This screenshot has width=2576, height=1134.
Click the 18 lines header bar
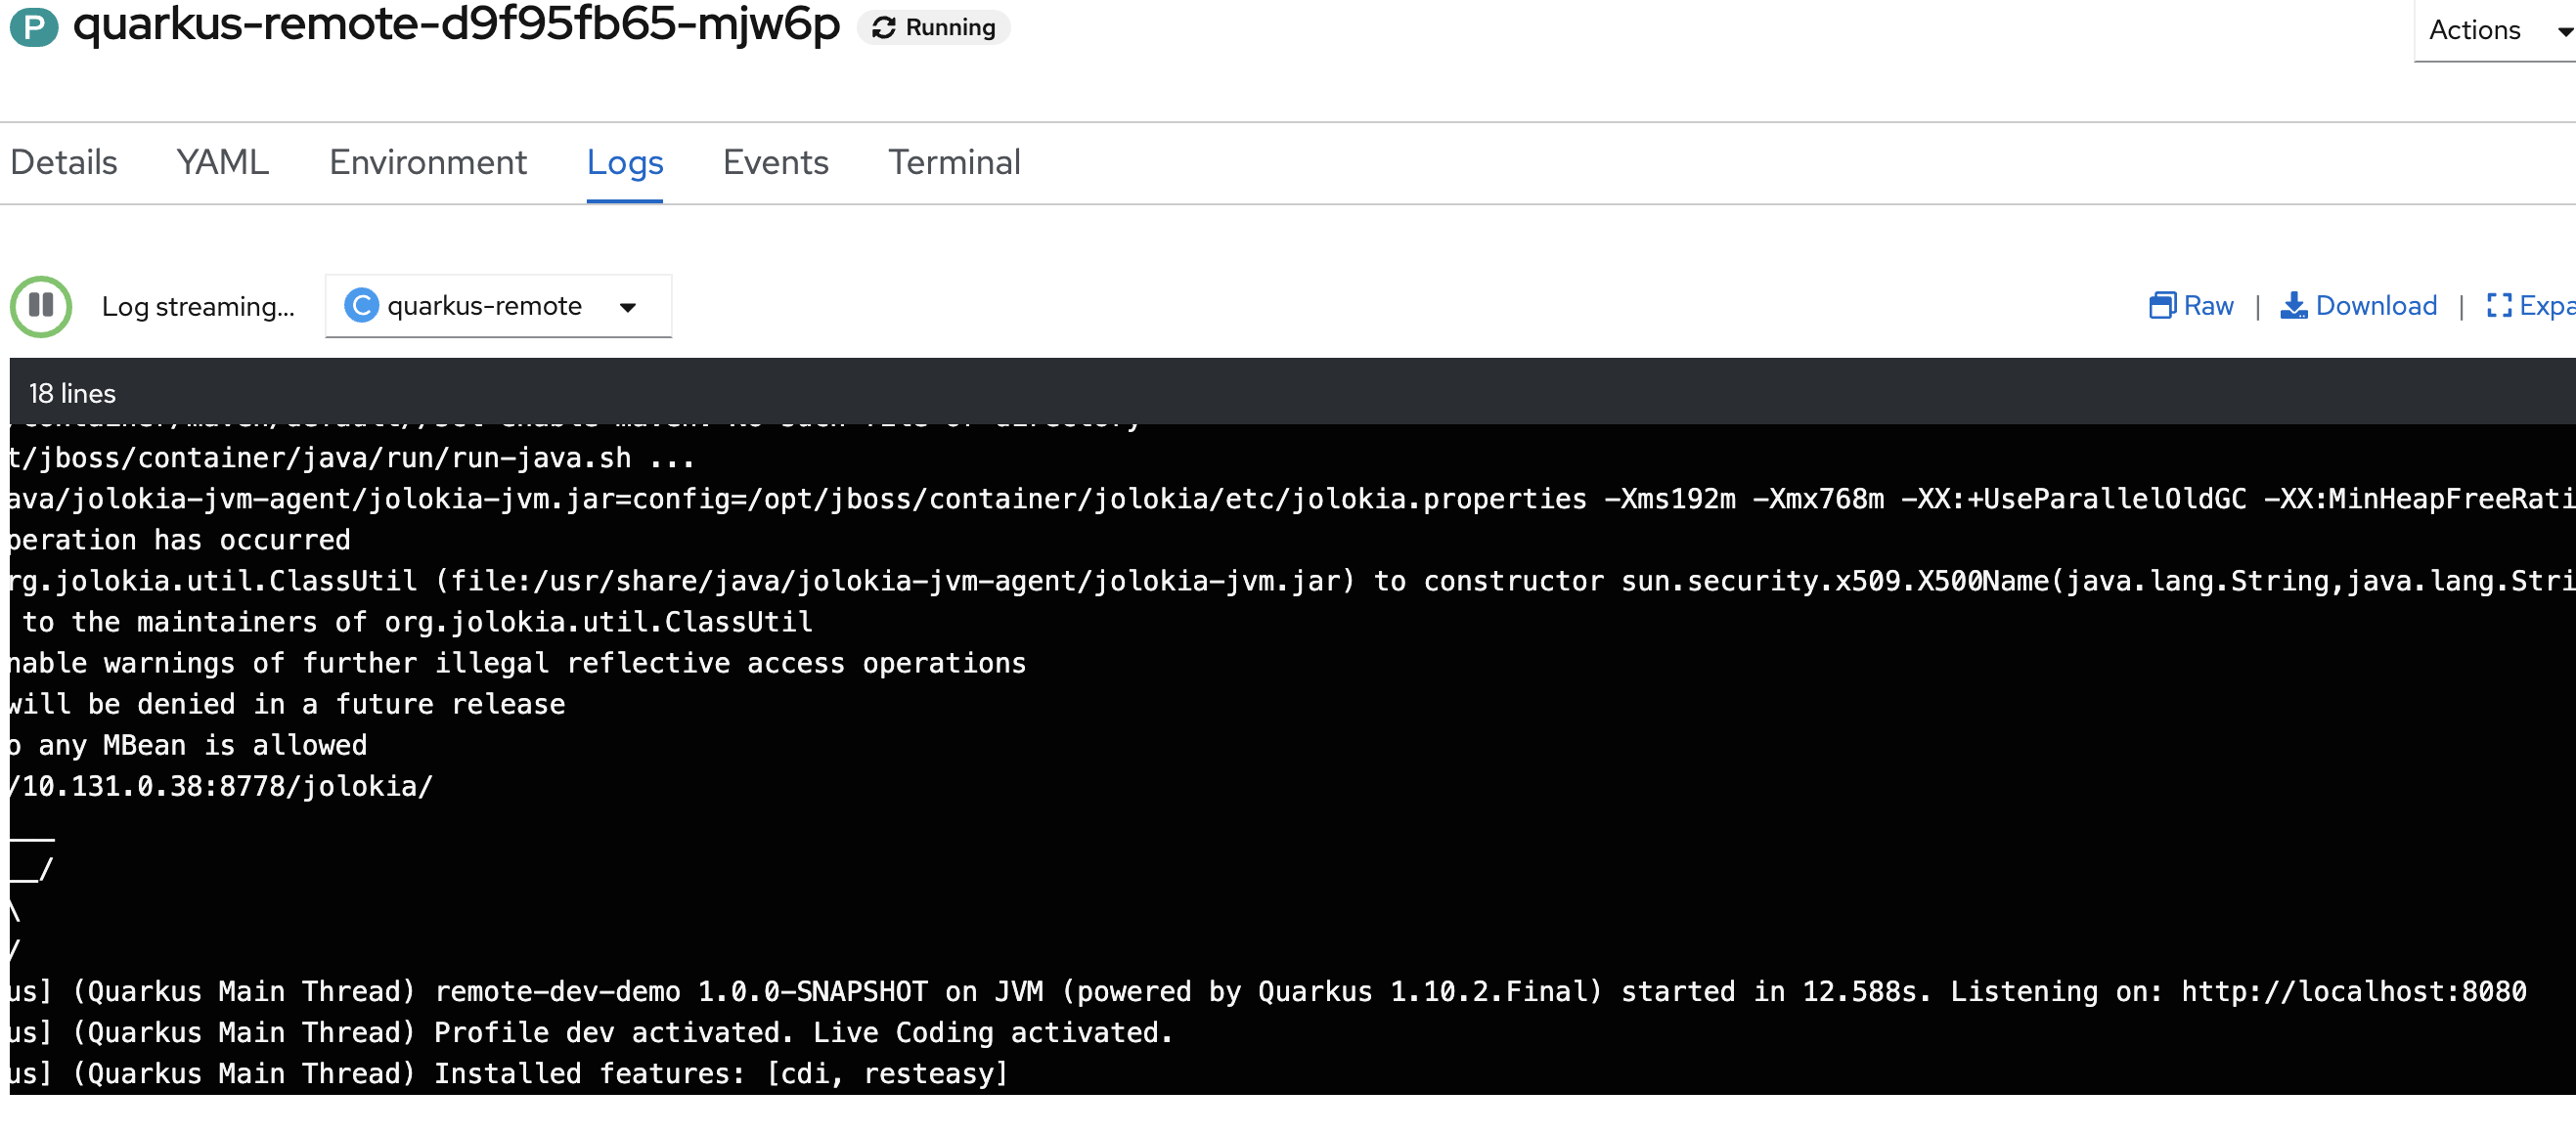[x=71, y=392]
